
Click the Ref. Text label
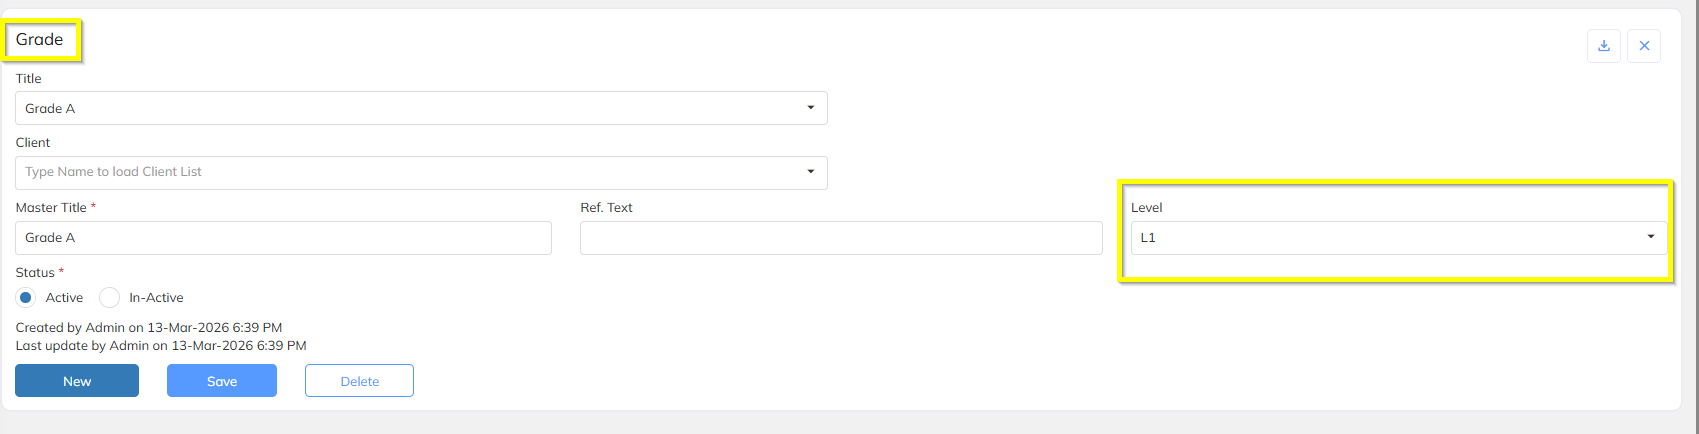click(x=606, y=208)
